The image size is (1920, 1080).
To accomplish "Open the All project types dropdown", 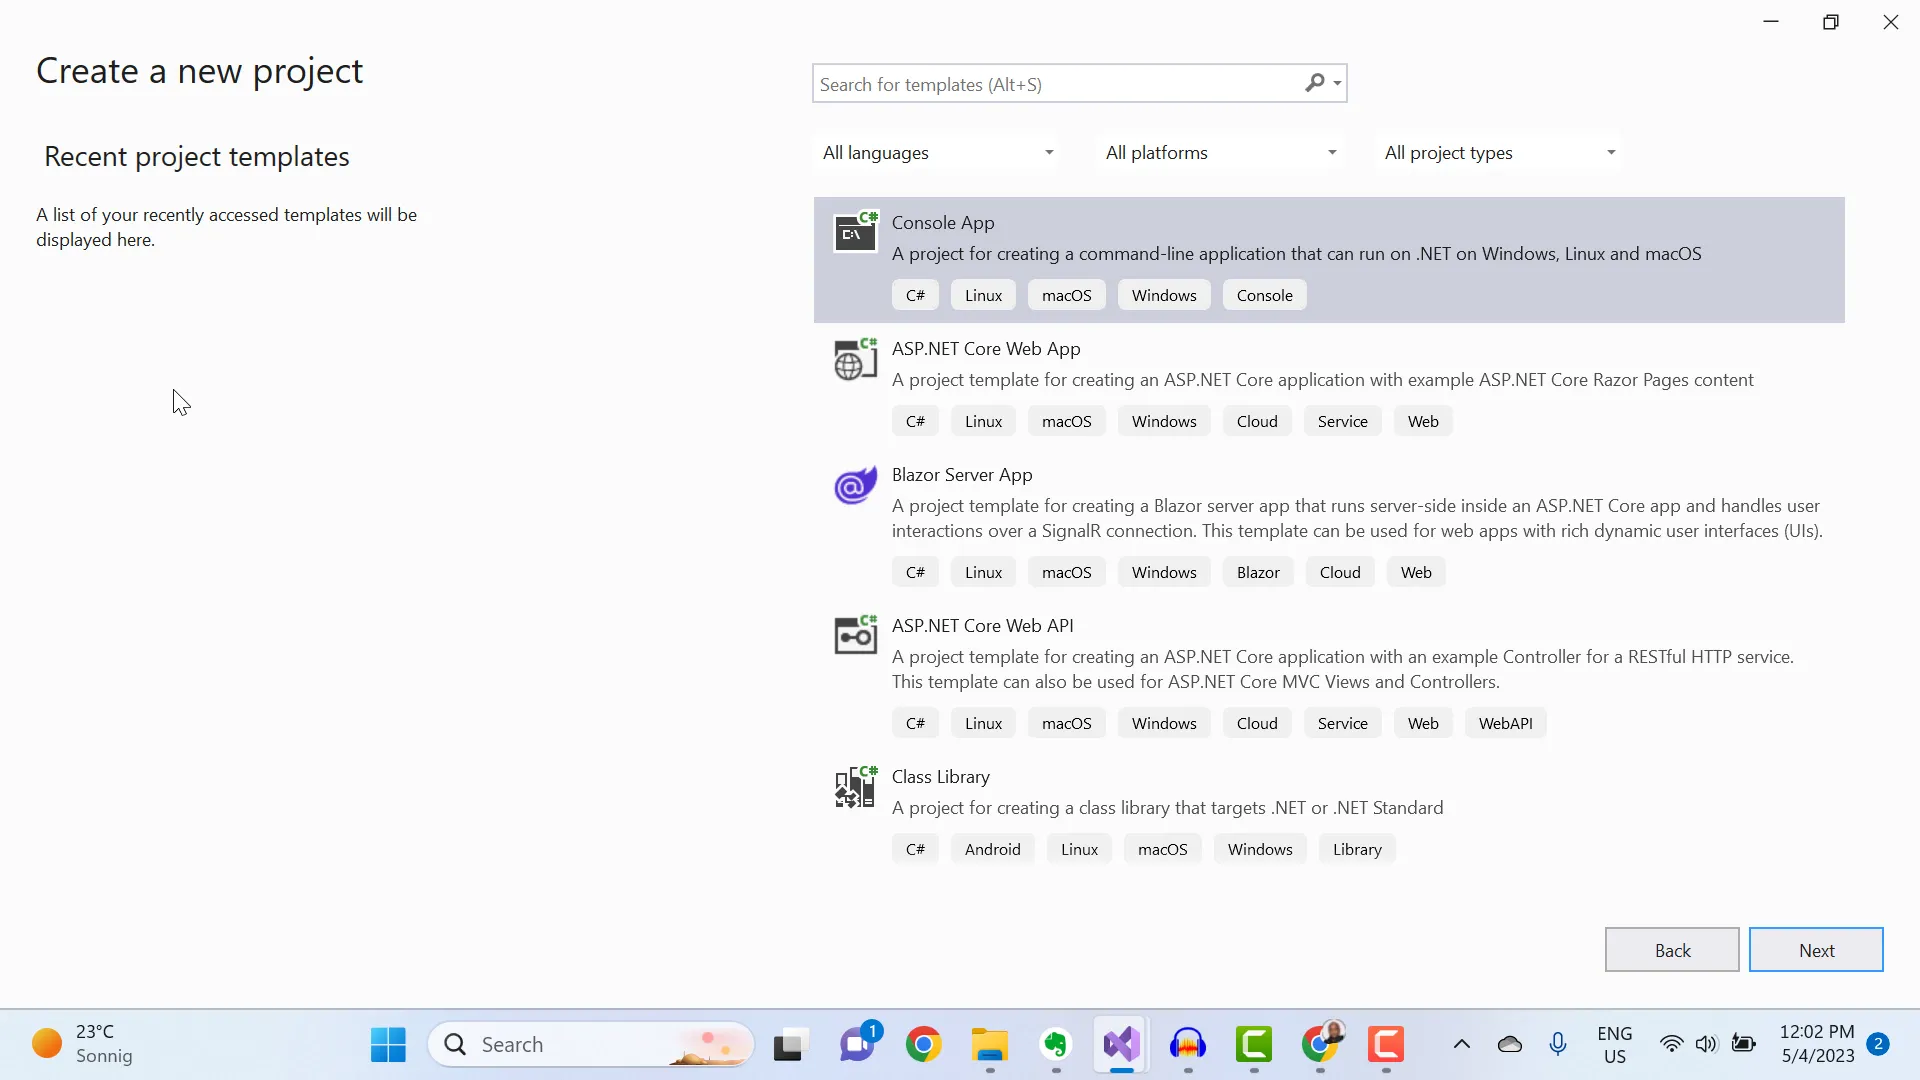I will click(1500, 153).
